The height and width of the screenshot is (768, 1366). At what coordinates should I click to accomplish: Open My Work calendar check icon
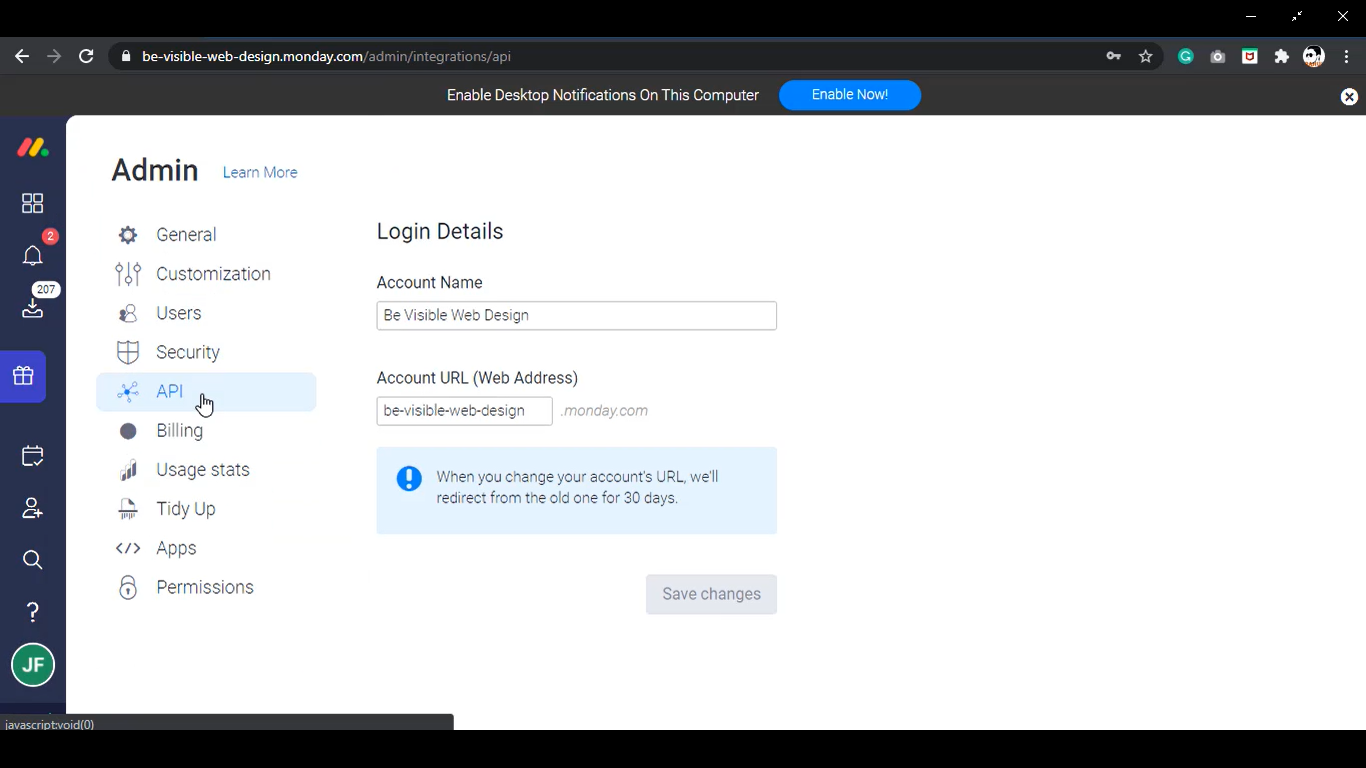(32, 456)
